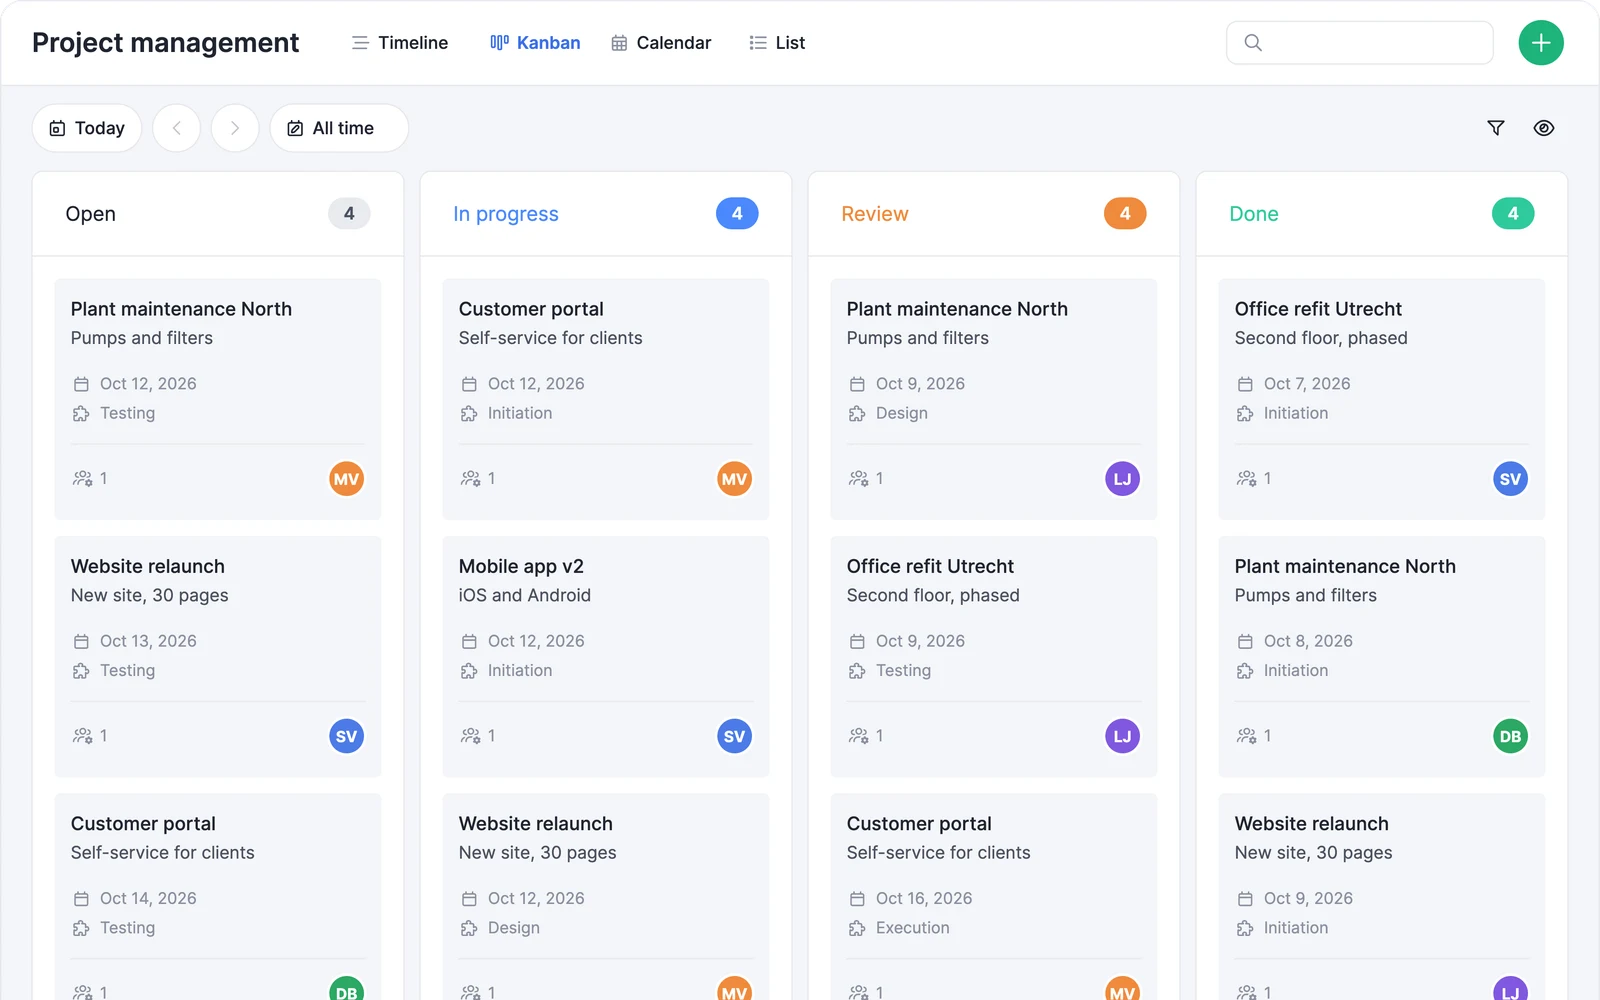The height and width of the screenshot is (1000, 1600).
Task: Click the orange Review count badge
Action: (1125, 213)
